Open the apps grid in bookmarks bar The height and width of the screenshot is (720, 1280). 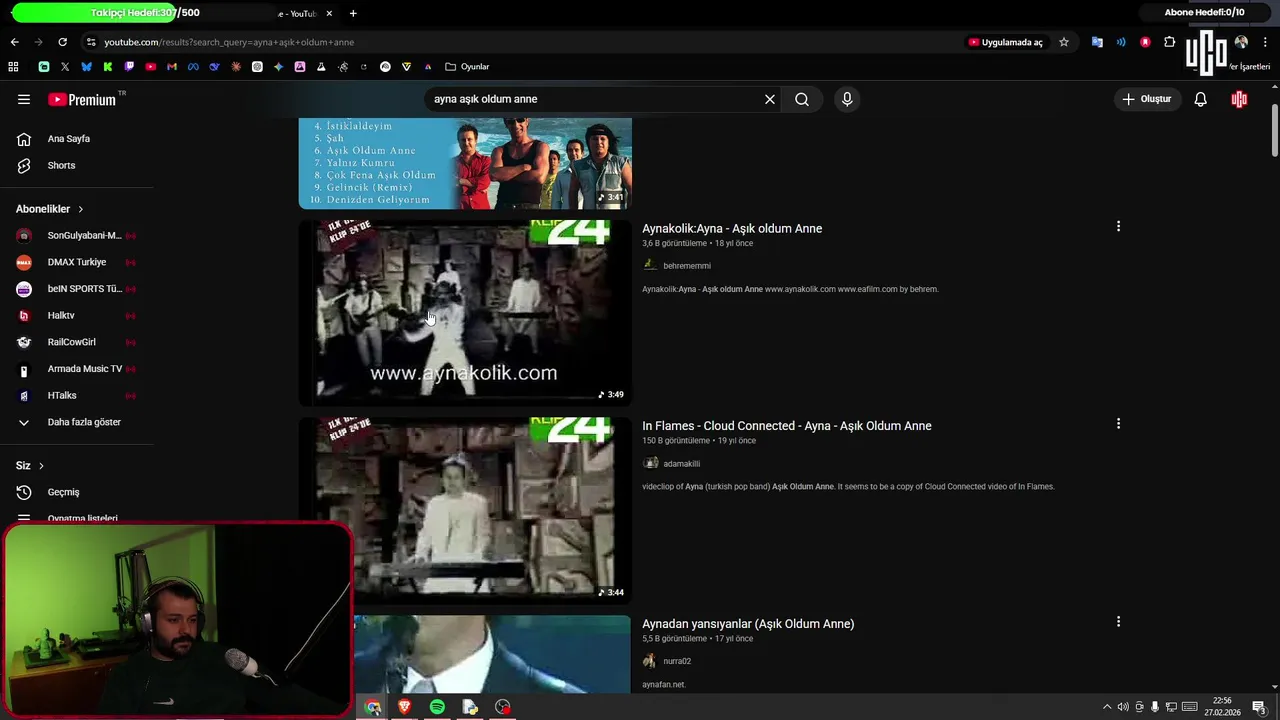pos(13,66)
